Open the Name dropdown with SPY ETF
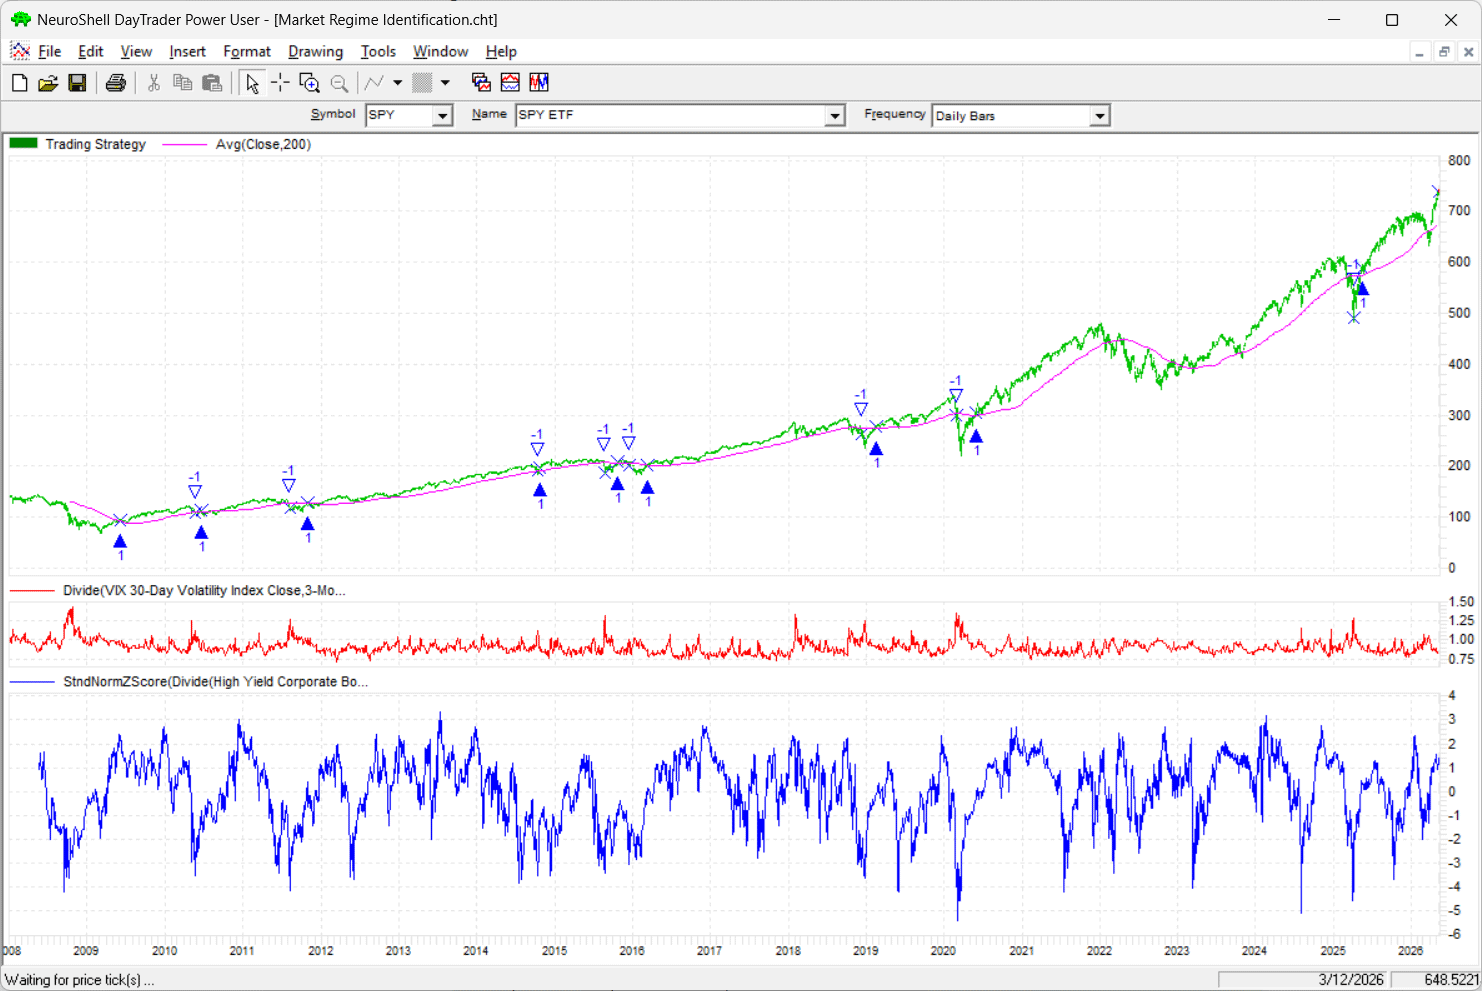This screenshot has width=1482, height=991. point(835,116)
